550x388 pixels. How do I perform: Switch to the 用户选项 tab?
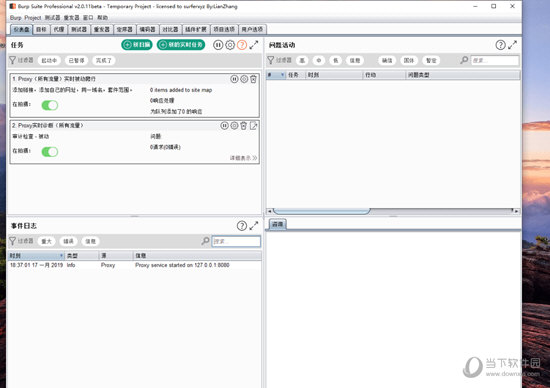click(x=252, y=29)
